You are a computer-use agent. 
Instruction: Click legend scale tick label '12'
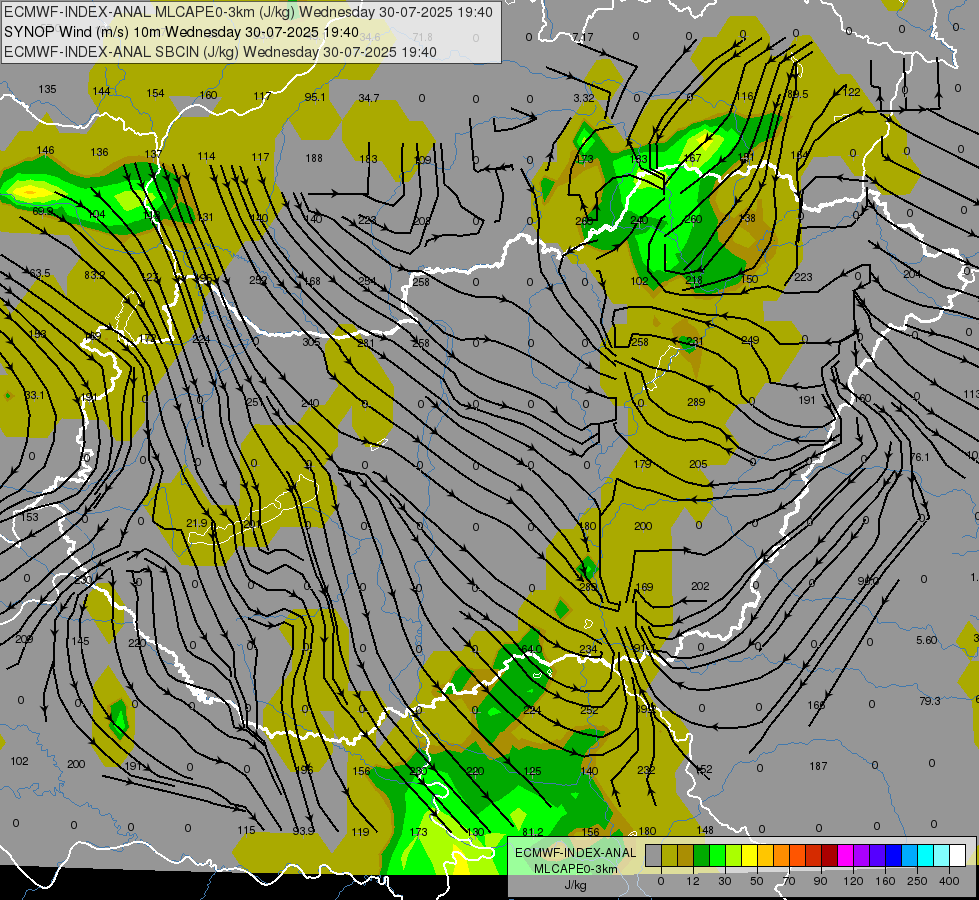tap(693, 881)
